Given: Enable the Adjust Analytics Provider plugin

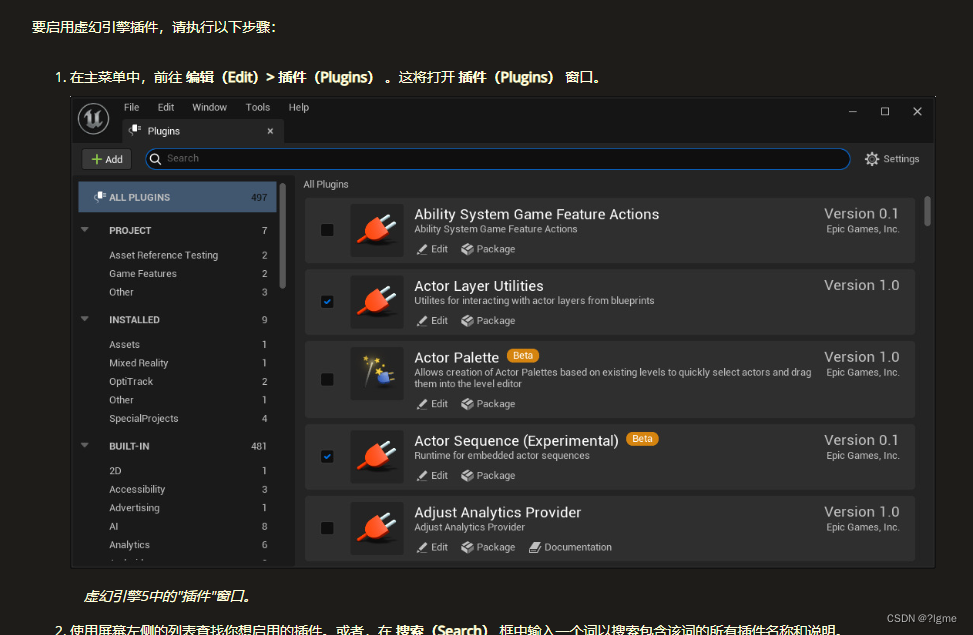Looking at the screenshot, I should click(327, 527).
